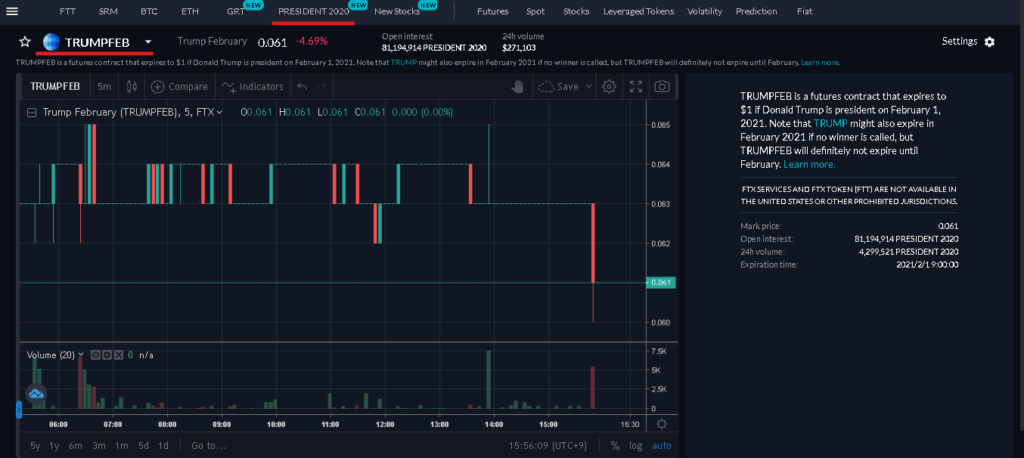The width and height of the screenshot is (1024, 458).
Task: Hide the Volume indicator with eye icon
Action: pos(95,355)
